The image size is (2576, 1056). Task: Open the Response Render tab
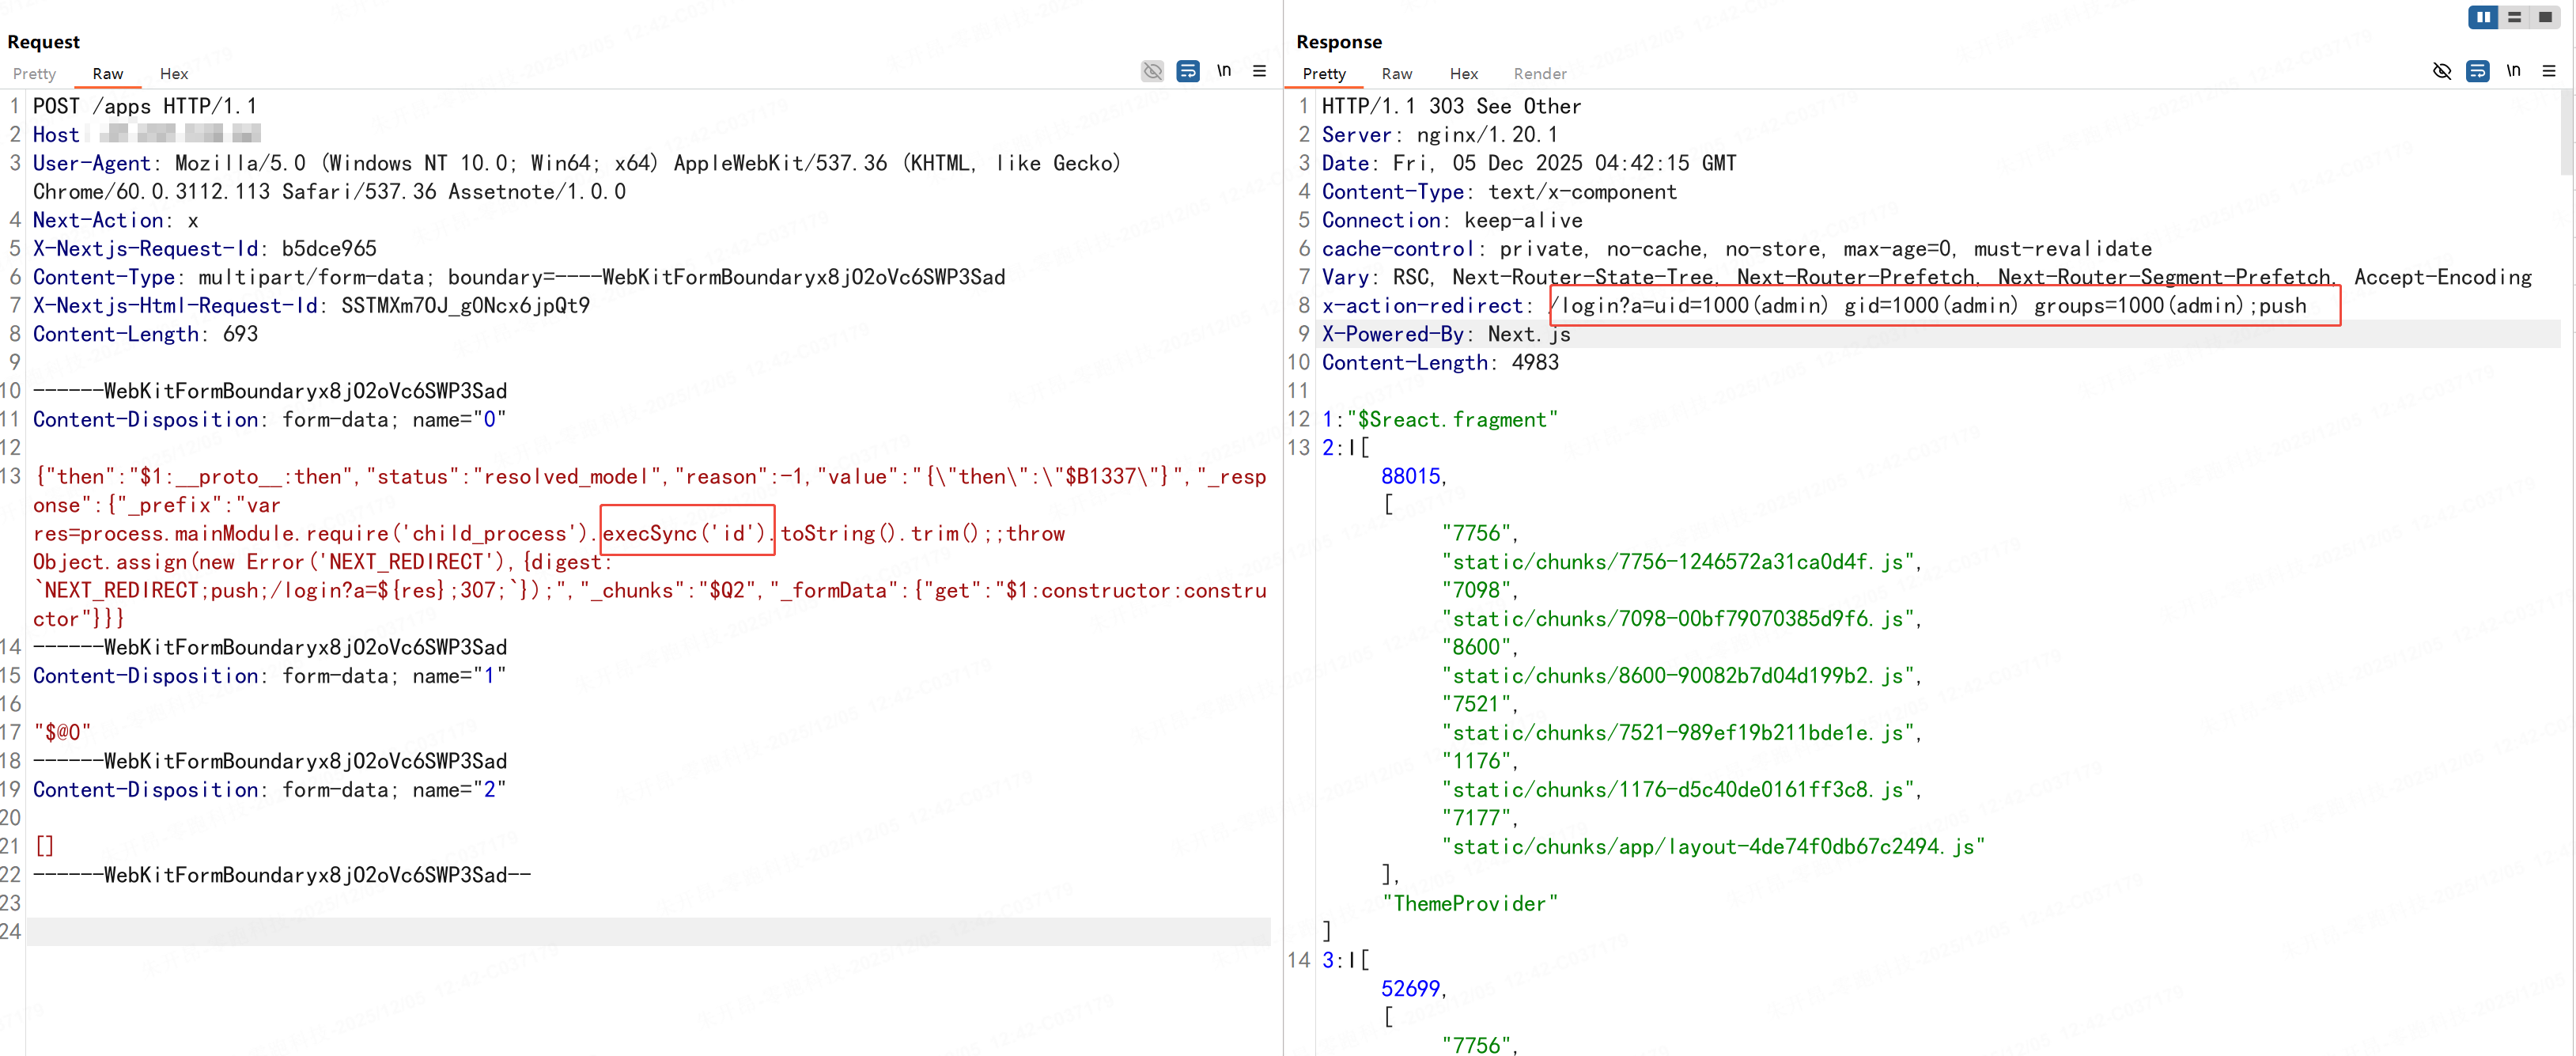1539,74
